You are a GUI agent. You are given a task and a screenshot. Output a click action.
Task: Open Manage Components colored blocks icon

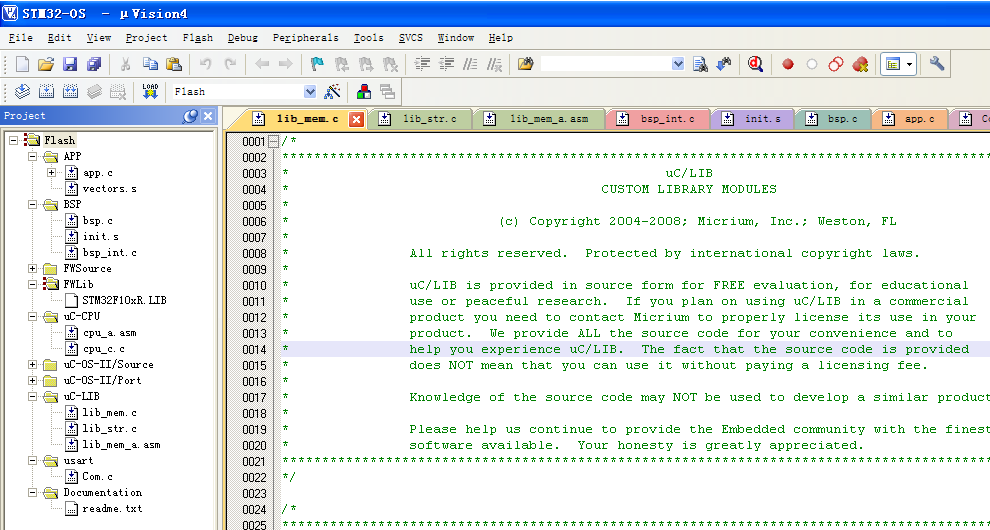[x=363, y=91]
